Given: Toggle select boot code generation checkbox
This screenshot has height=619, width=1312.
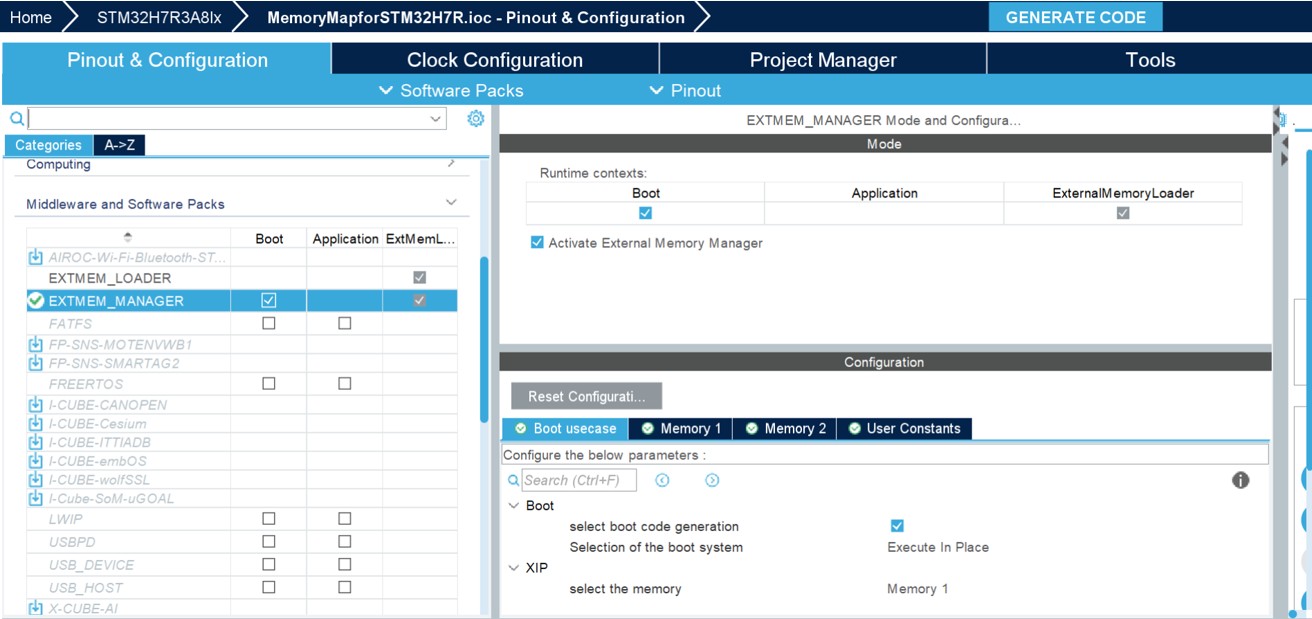Looking at the screenshot, I should 897,526.
